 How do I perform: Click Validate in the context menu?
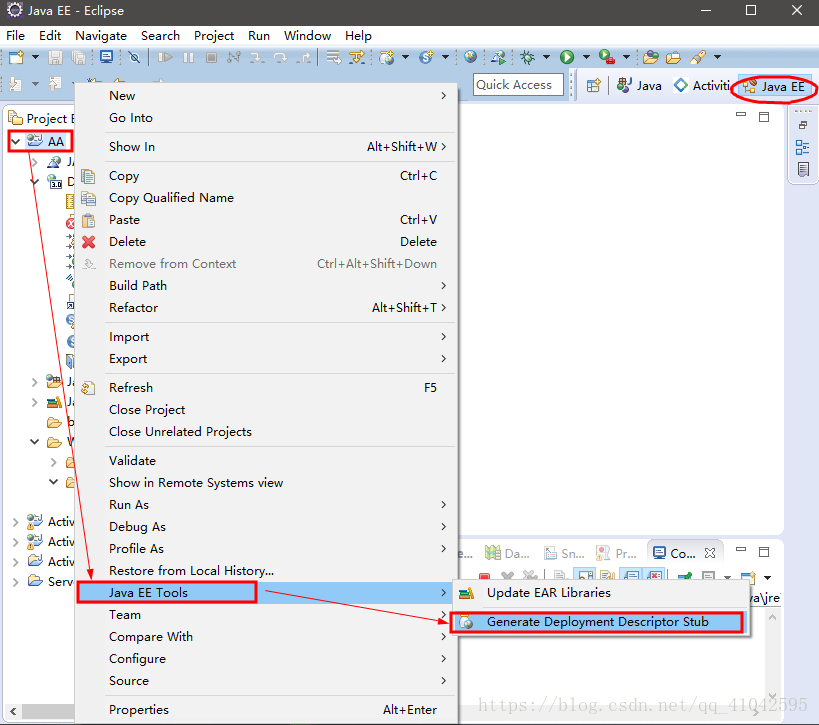(x=266, y=461)
